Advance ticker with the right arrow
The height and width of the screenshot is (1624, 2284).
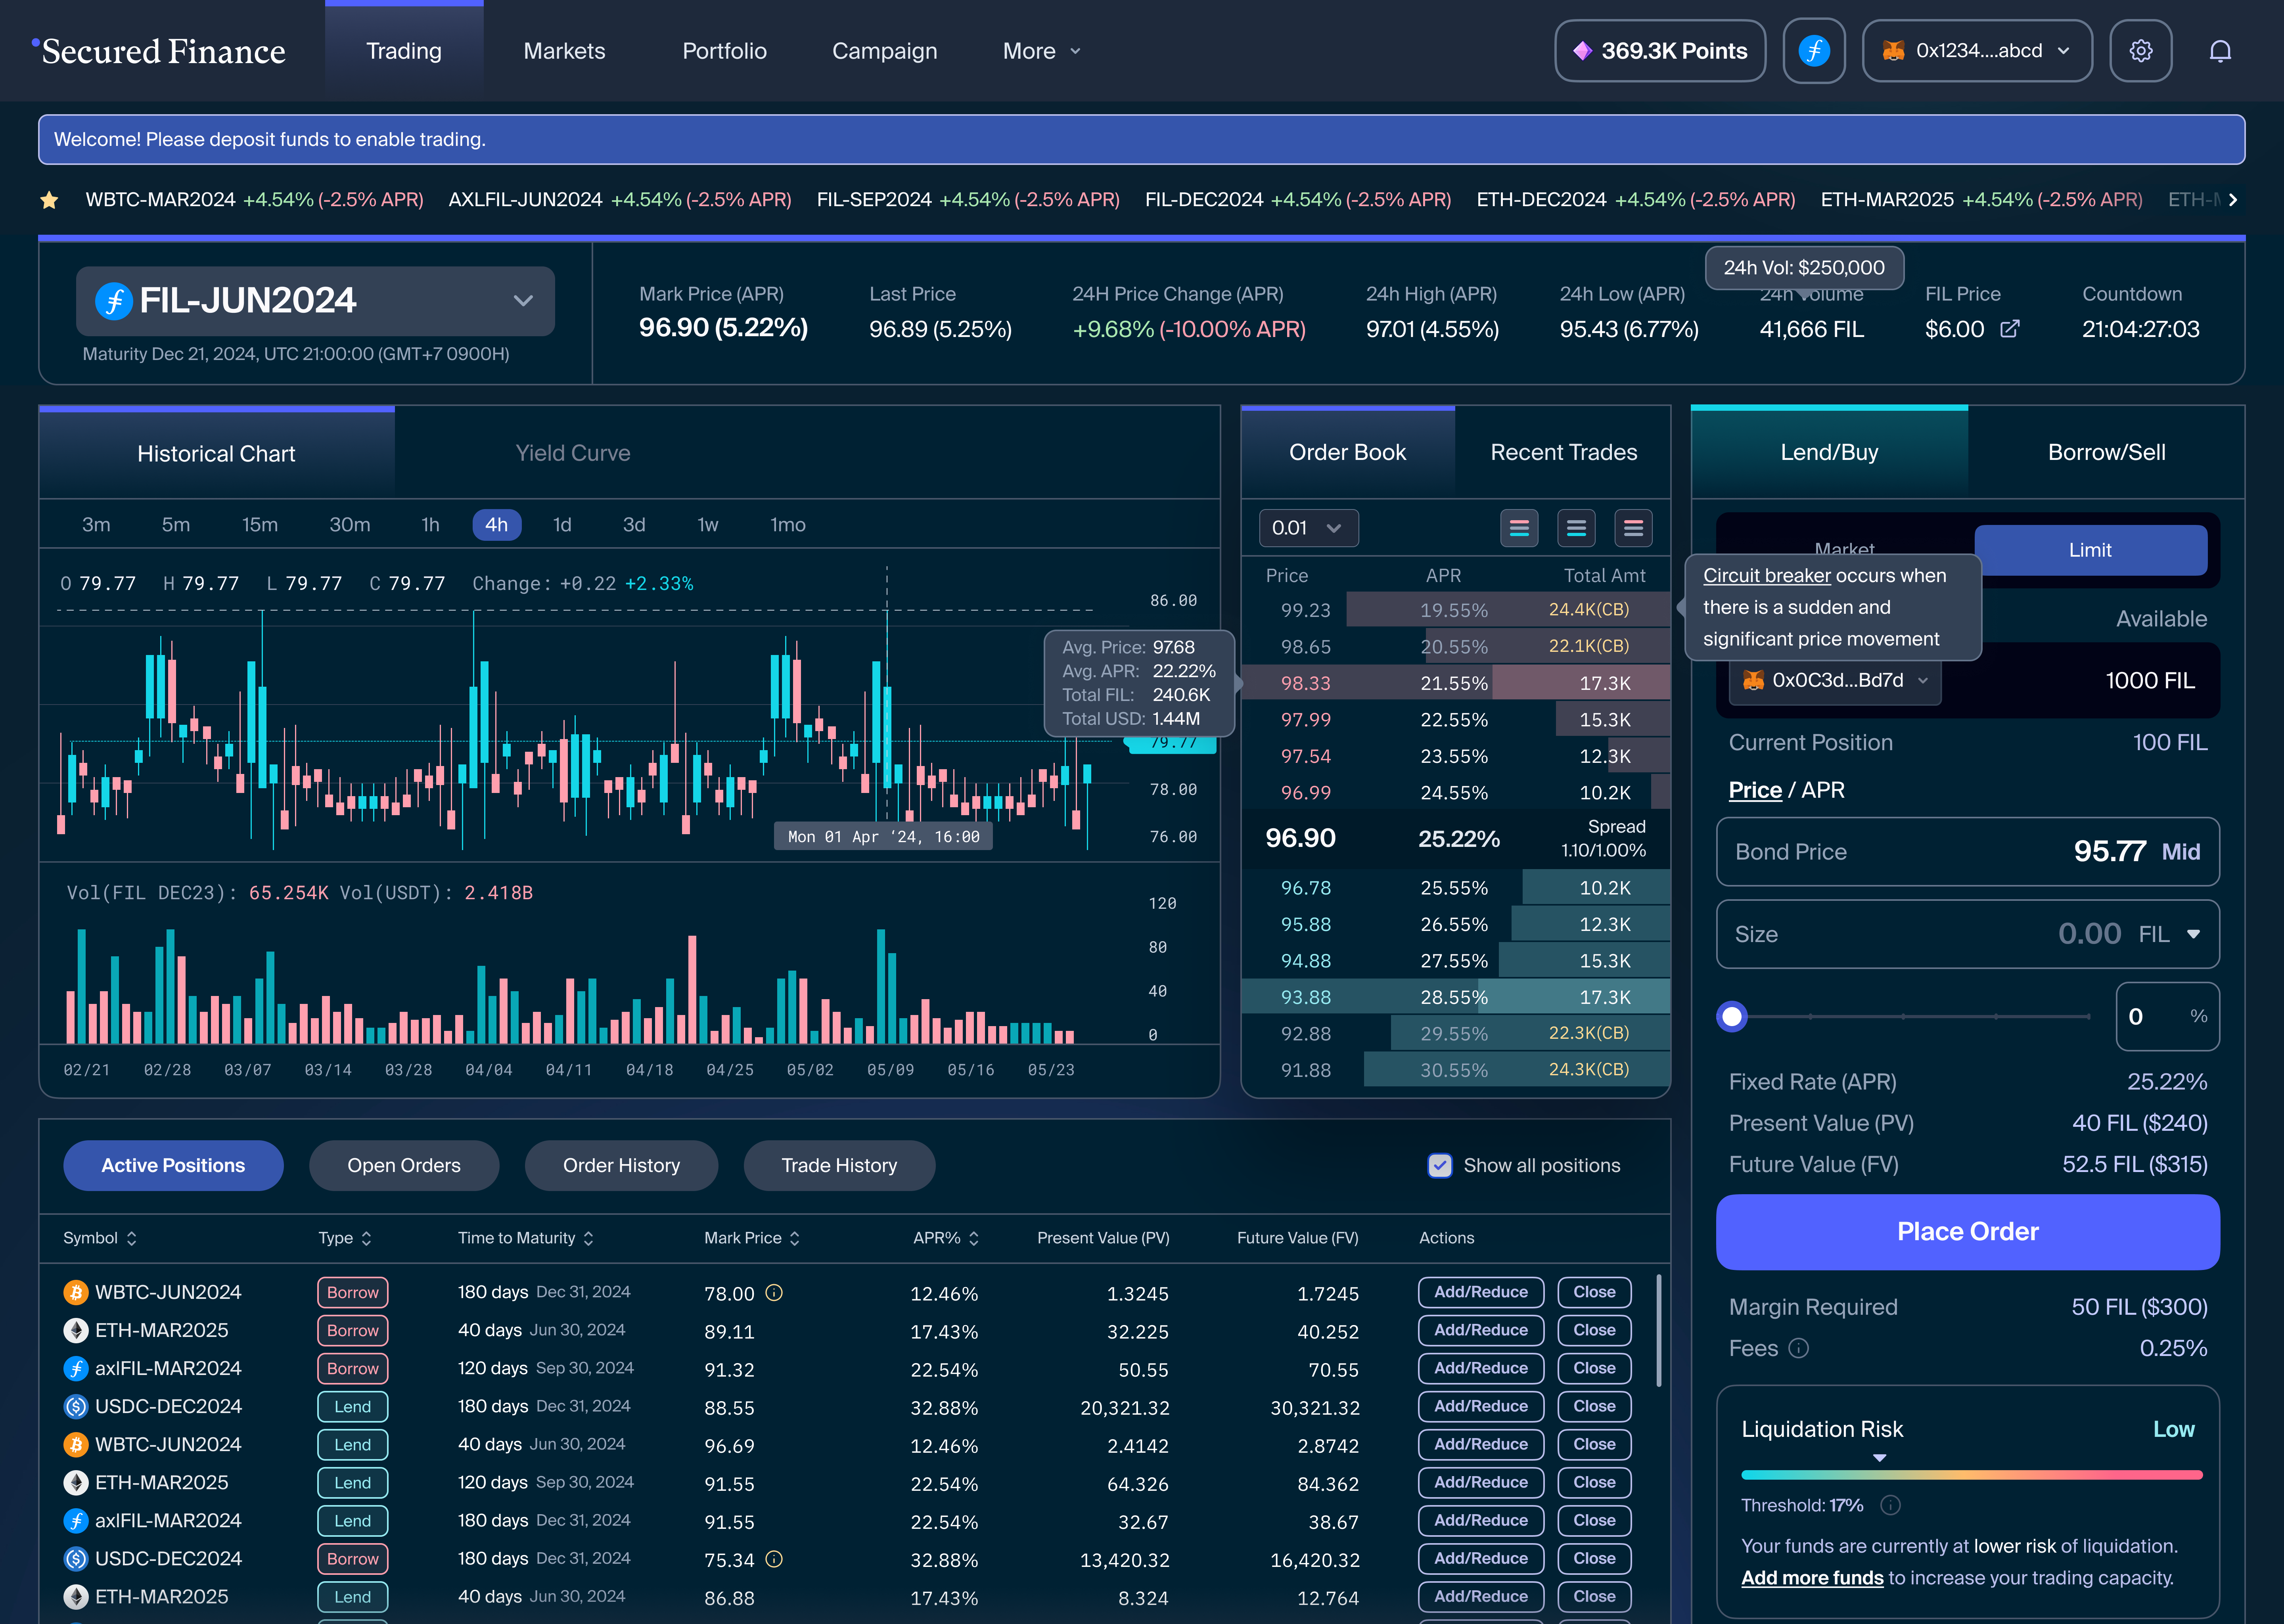pyautogui.click(x=2232, y=200)
